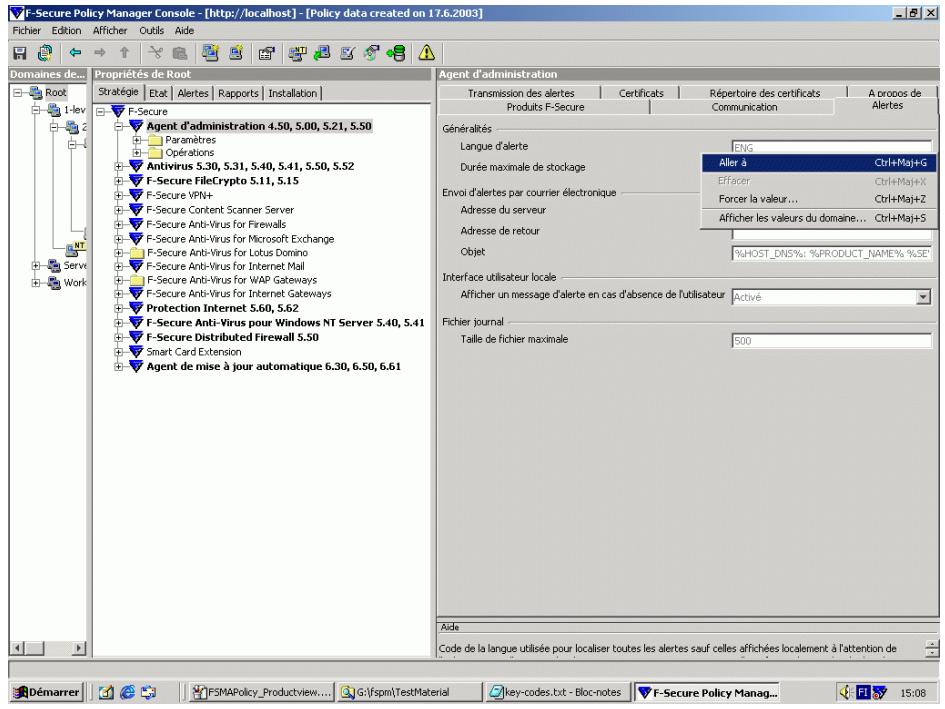Open the Répertoire des certificats tab
This screenshot has height=709, width=945.
click(764, 93)
